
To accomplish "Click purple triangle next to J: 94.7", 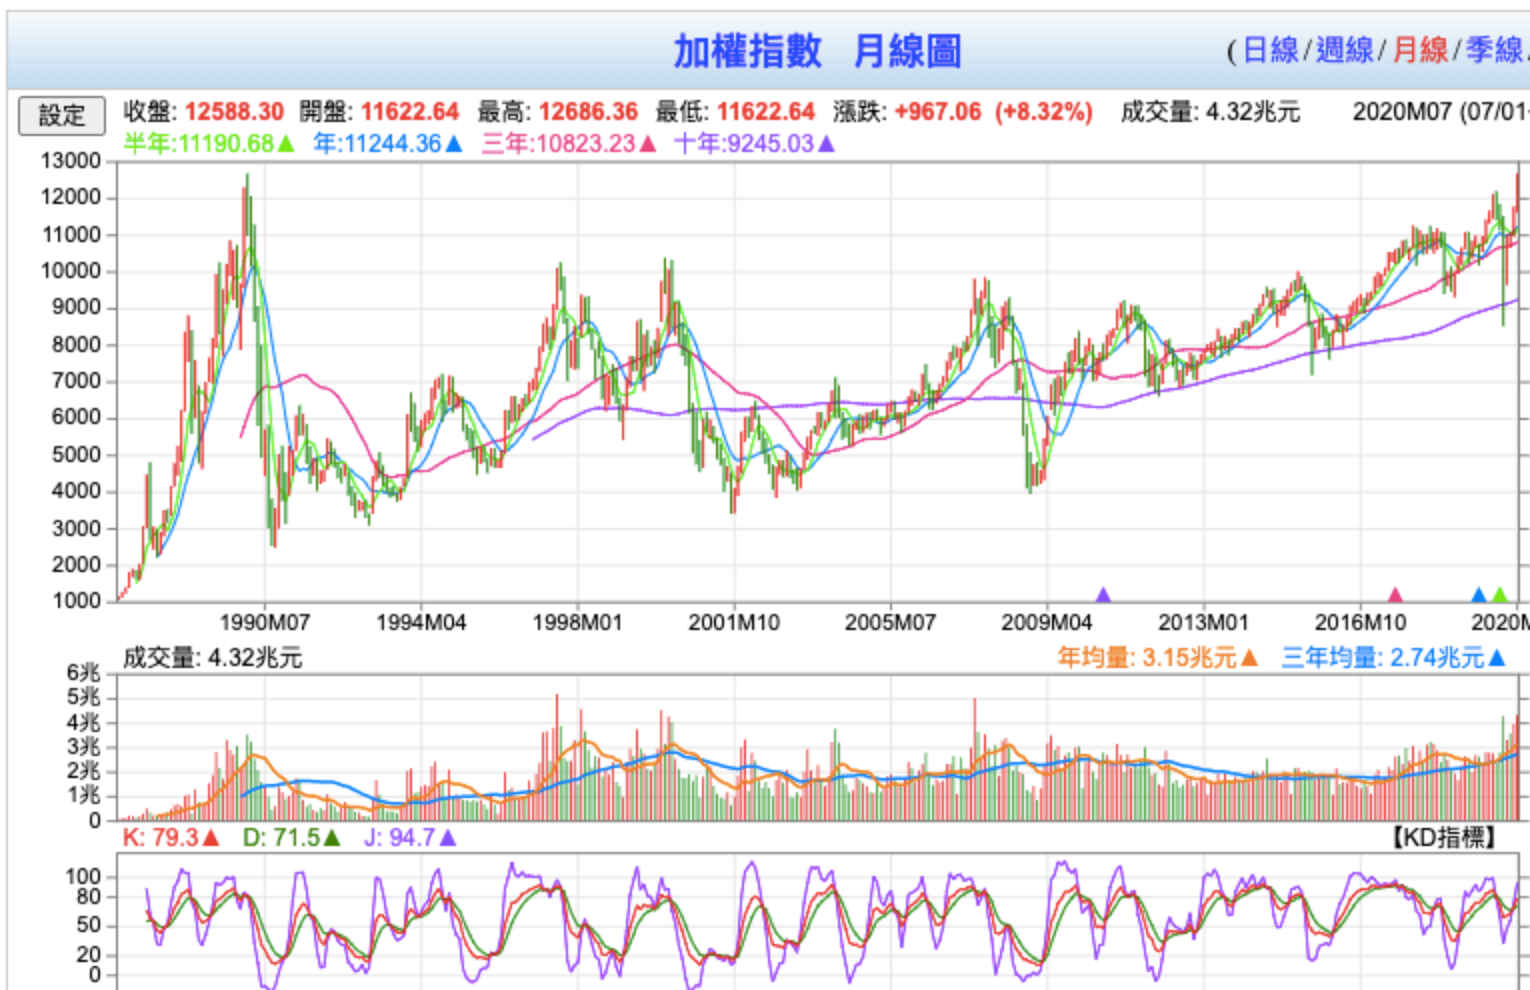I will pyautogui.click(x=448, y=838).
